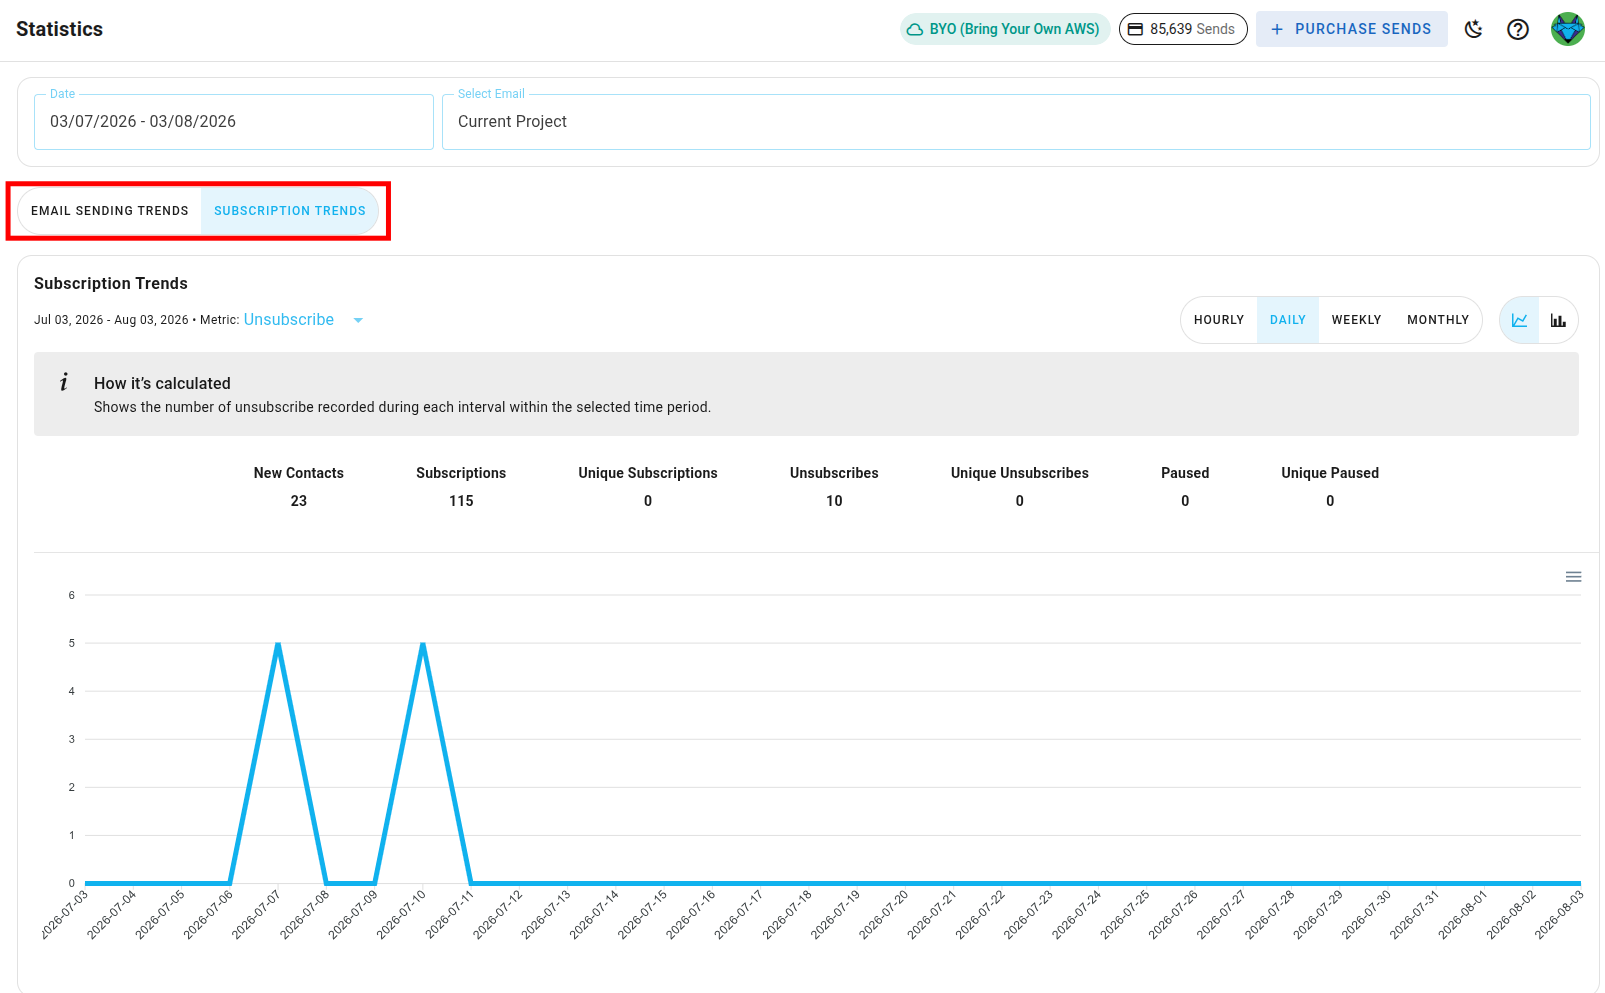Click the Paused stat label
The width and height of the screenshot is (1605, 993).
pyautogui.click(x=1185, y=473)
